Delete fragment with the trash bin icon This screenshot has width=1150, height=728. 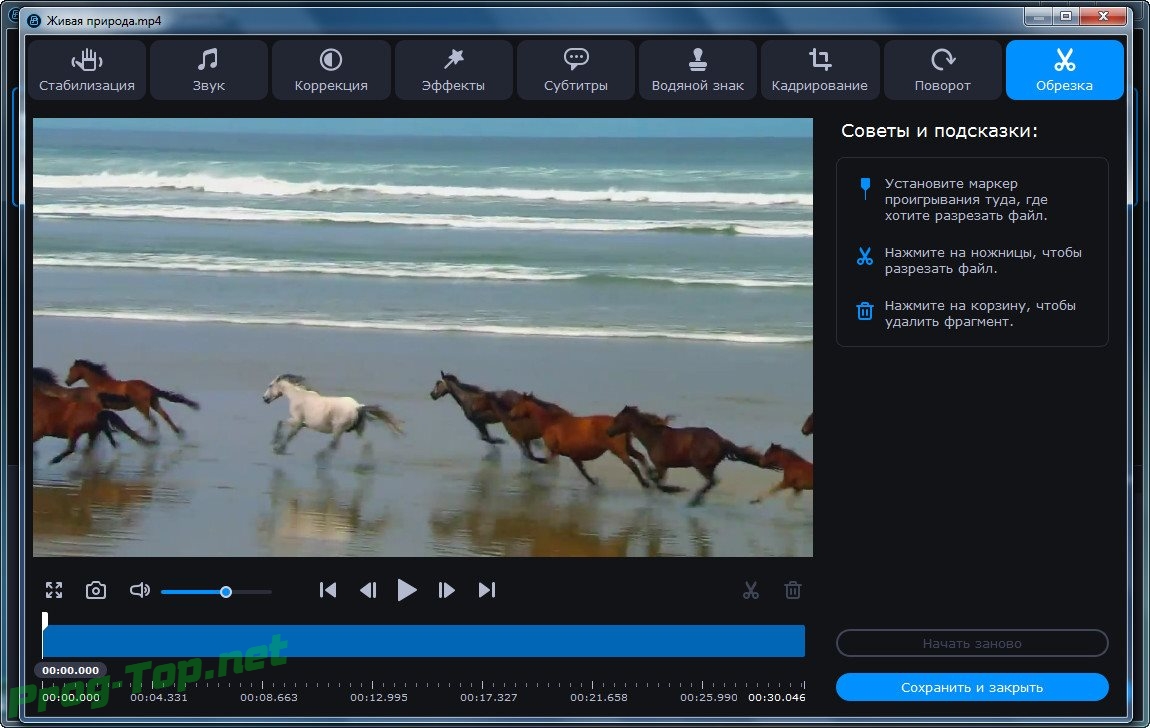click(x=793, y=590)
